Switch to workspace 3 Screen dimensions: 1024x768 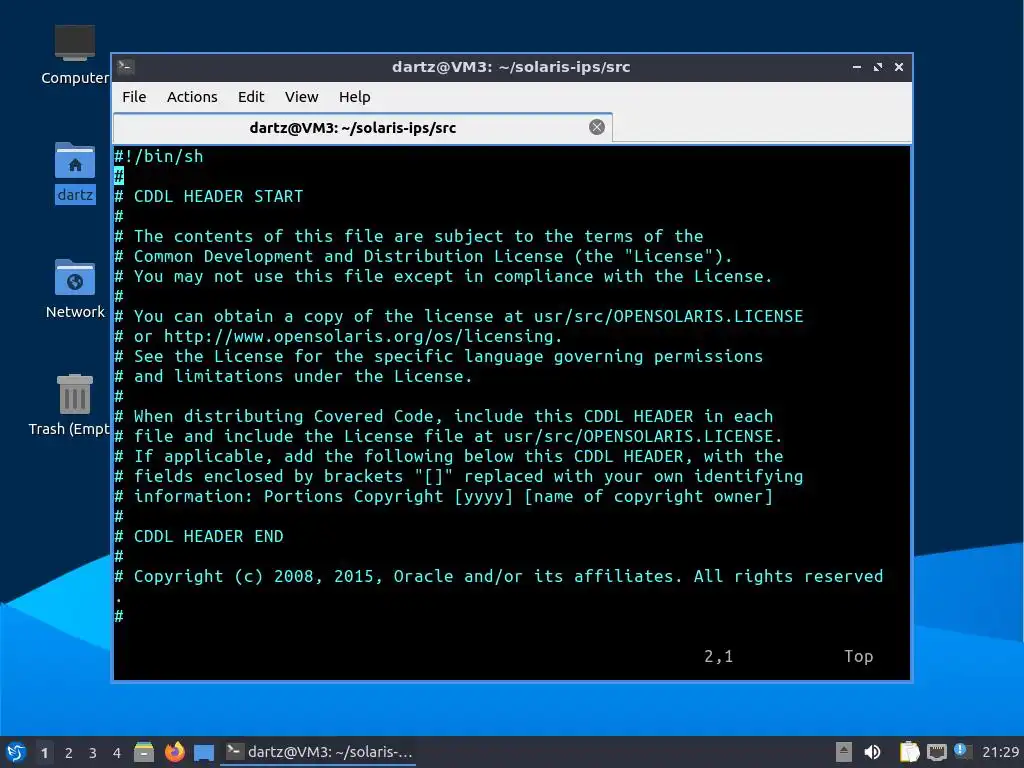pos(93,752)
